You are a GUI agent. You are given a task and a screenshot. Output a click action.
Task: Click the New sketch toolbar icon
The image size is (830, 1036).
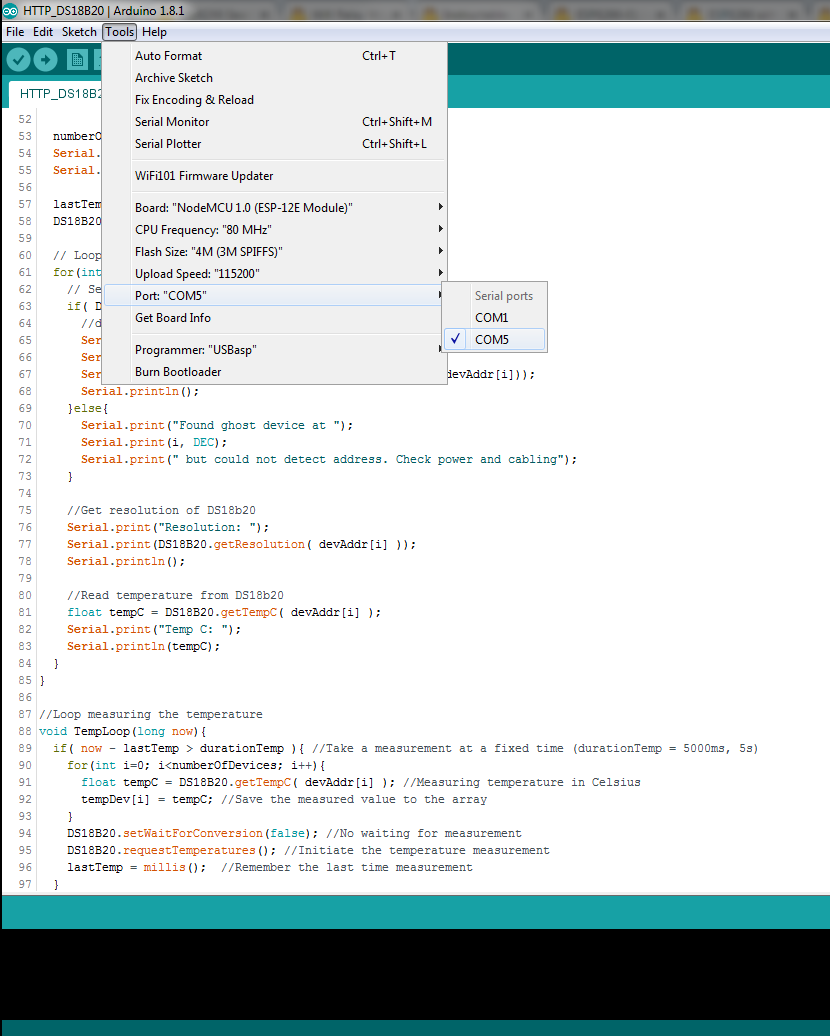point(77,60)
